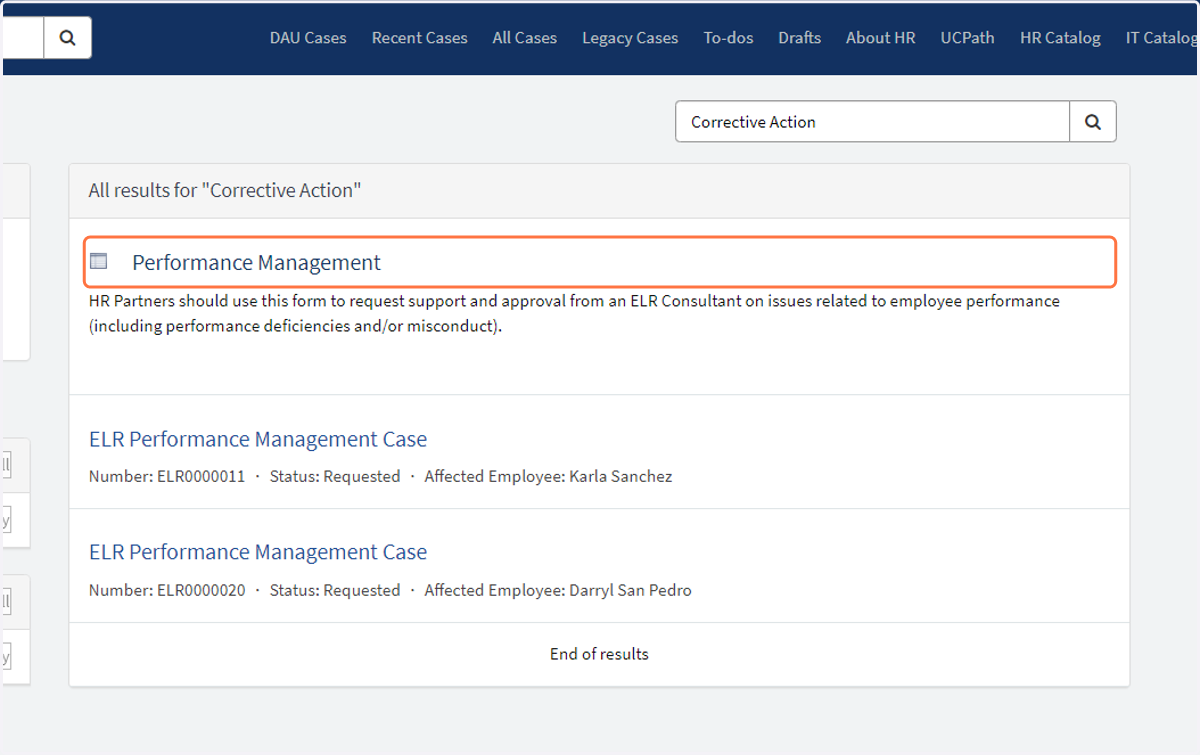Click the top navigation search input box
The width and height of the screenshot is (1200, 755).
[x=22, y=38]
